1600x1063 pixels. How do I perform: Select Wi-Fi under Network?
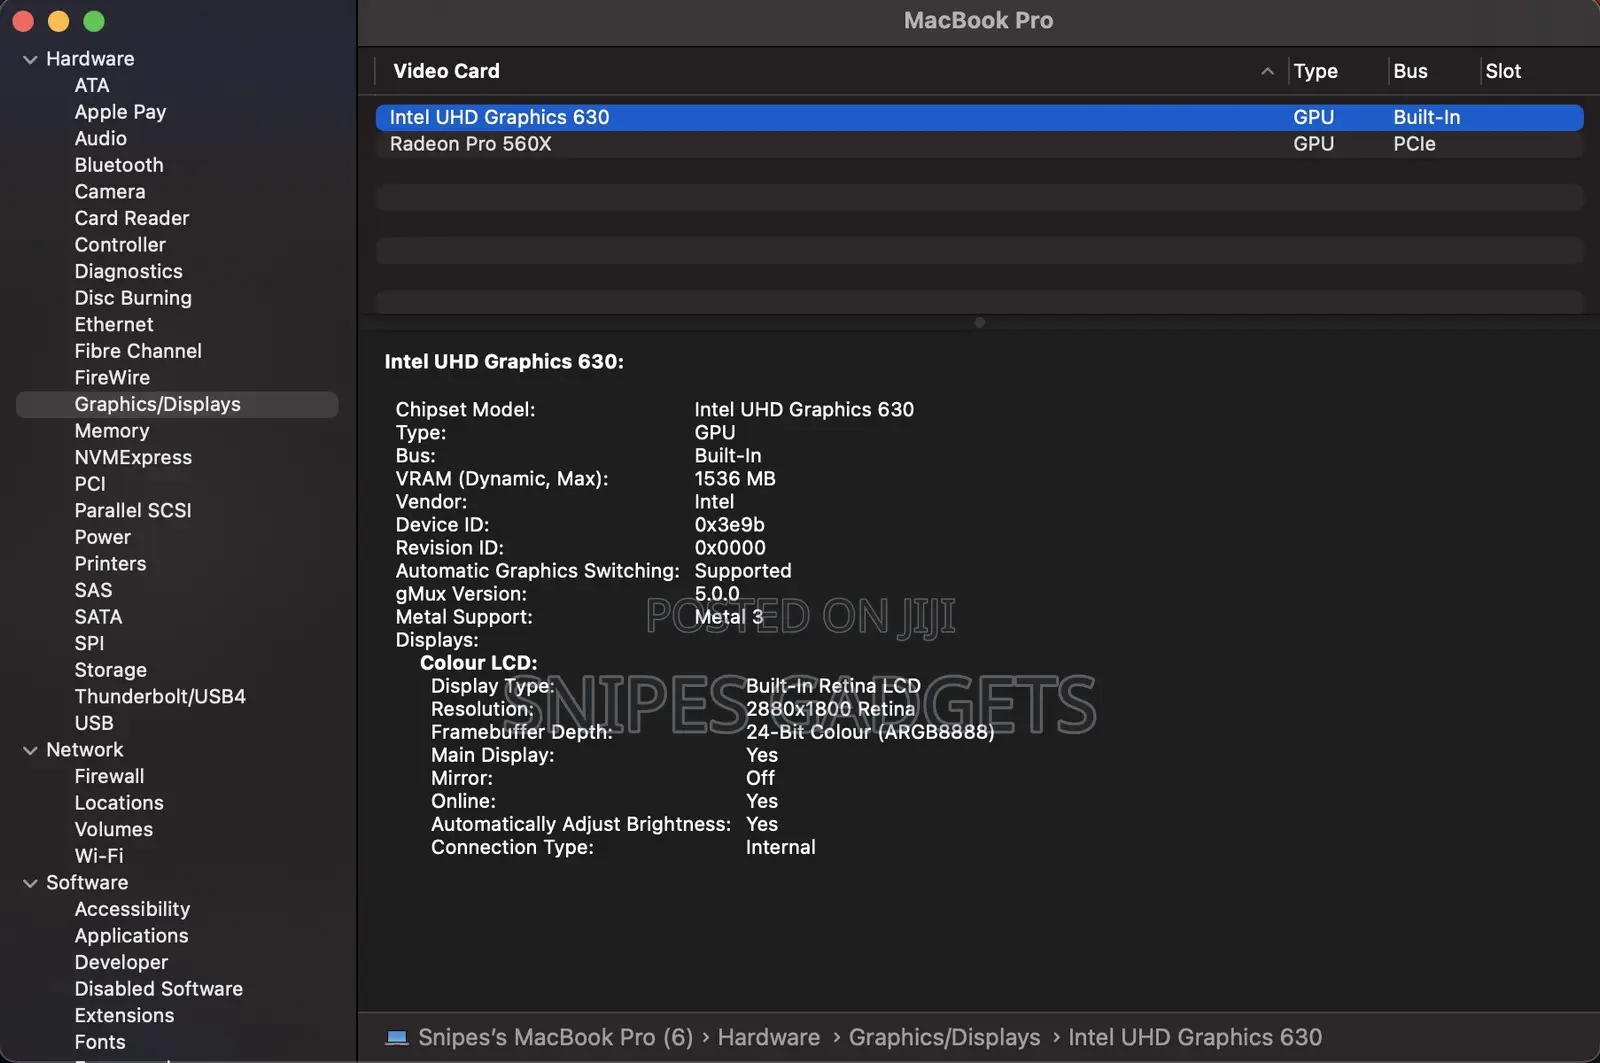(x=99, y=856)
